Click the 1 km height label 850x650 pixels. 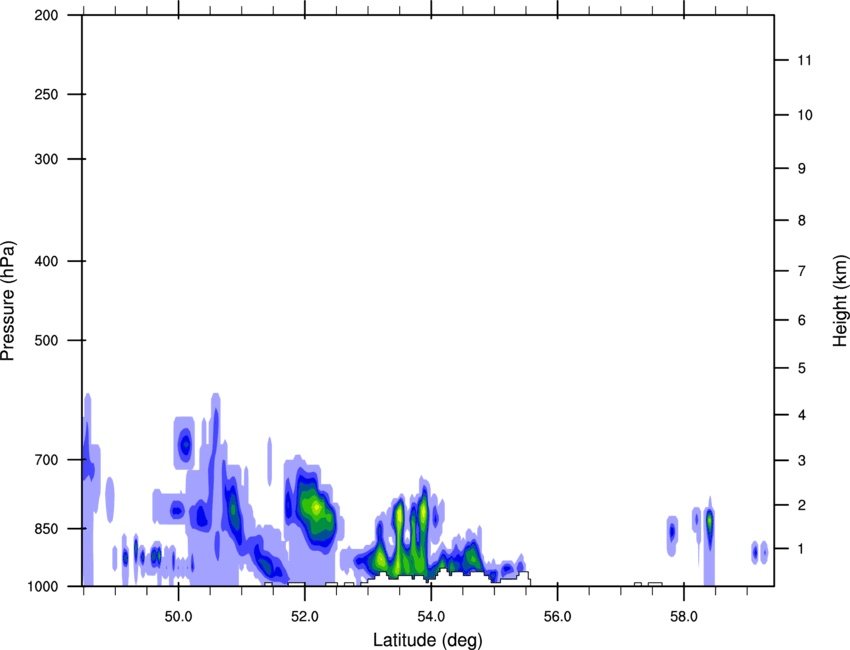802,549
